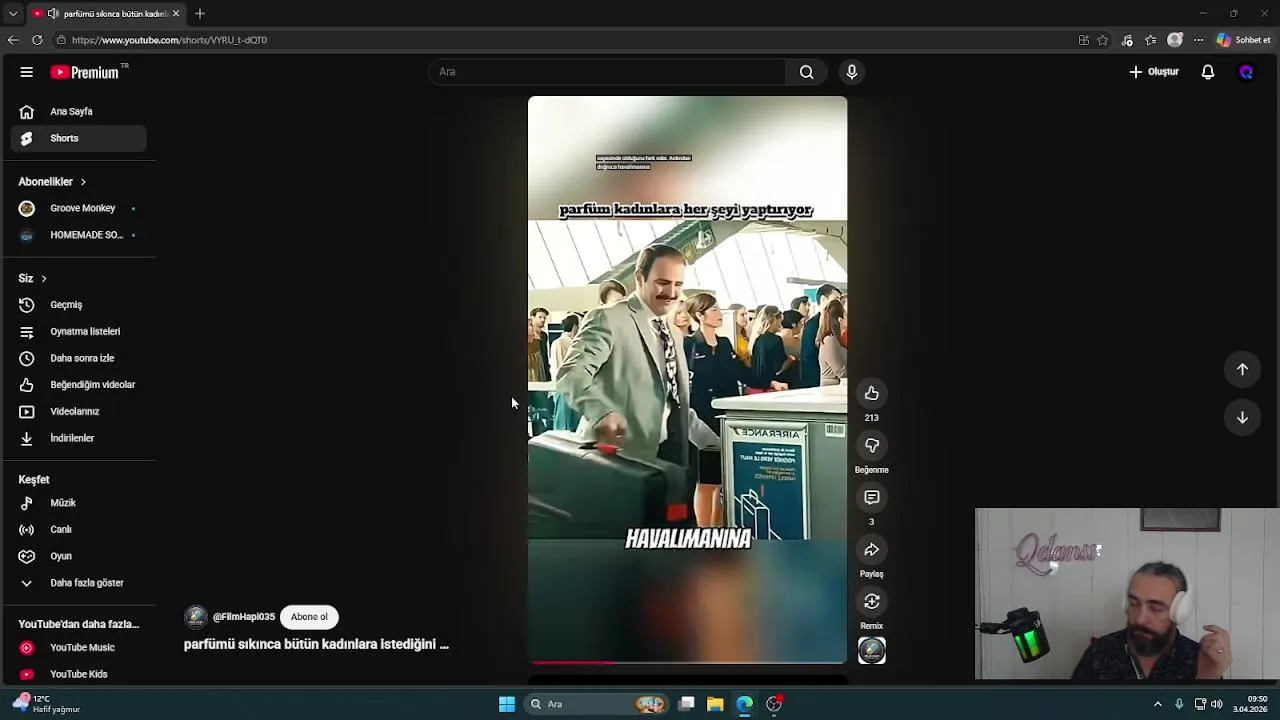Open Beğendiğim videolar
The height and width of the screenshot is (720, 1280).
click(x=79, y=385)
